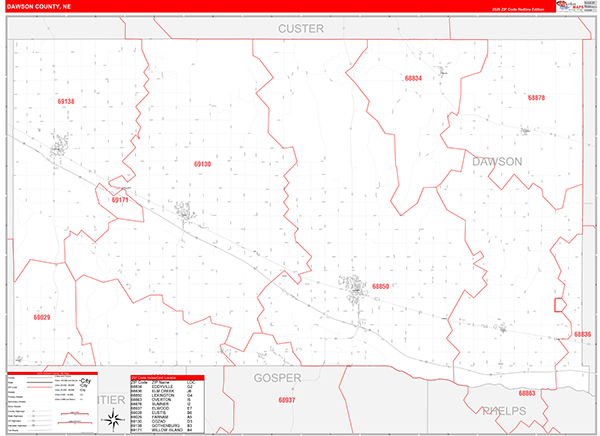
Task: Click the ZIP Code boundary line sample in legend
Action: (39, 387)
